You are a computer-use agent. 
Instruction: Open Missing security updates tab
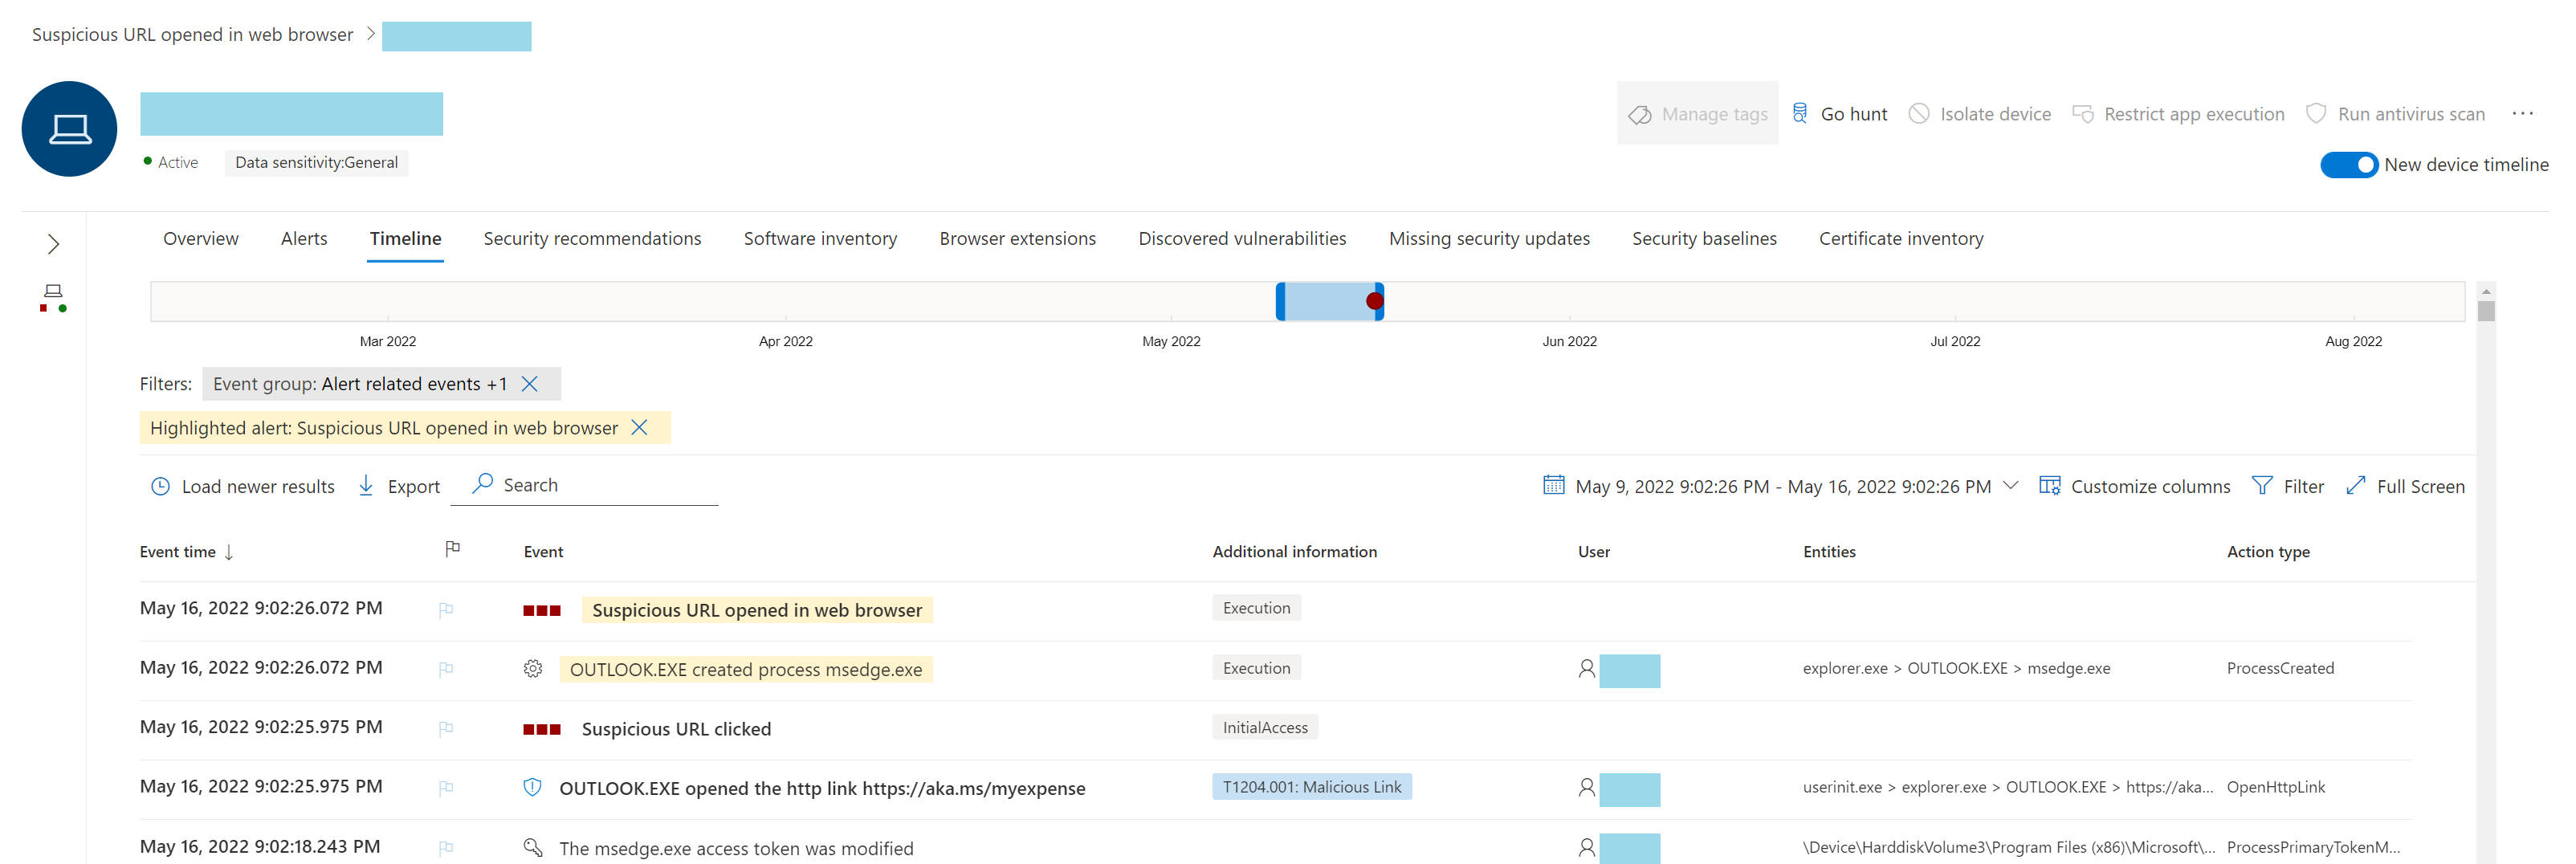[x=1489, y=239]
